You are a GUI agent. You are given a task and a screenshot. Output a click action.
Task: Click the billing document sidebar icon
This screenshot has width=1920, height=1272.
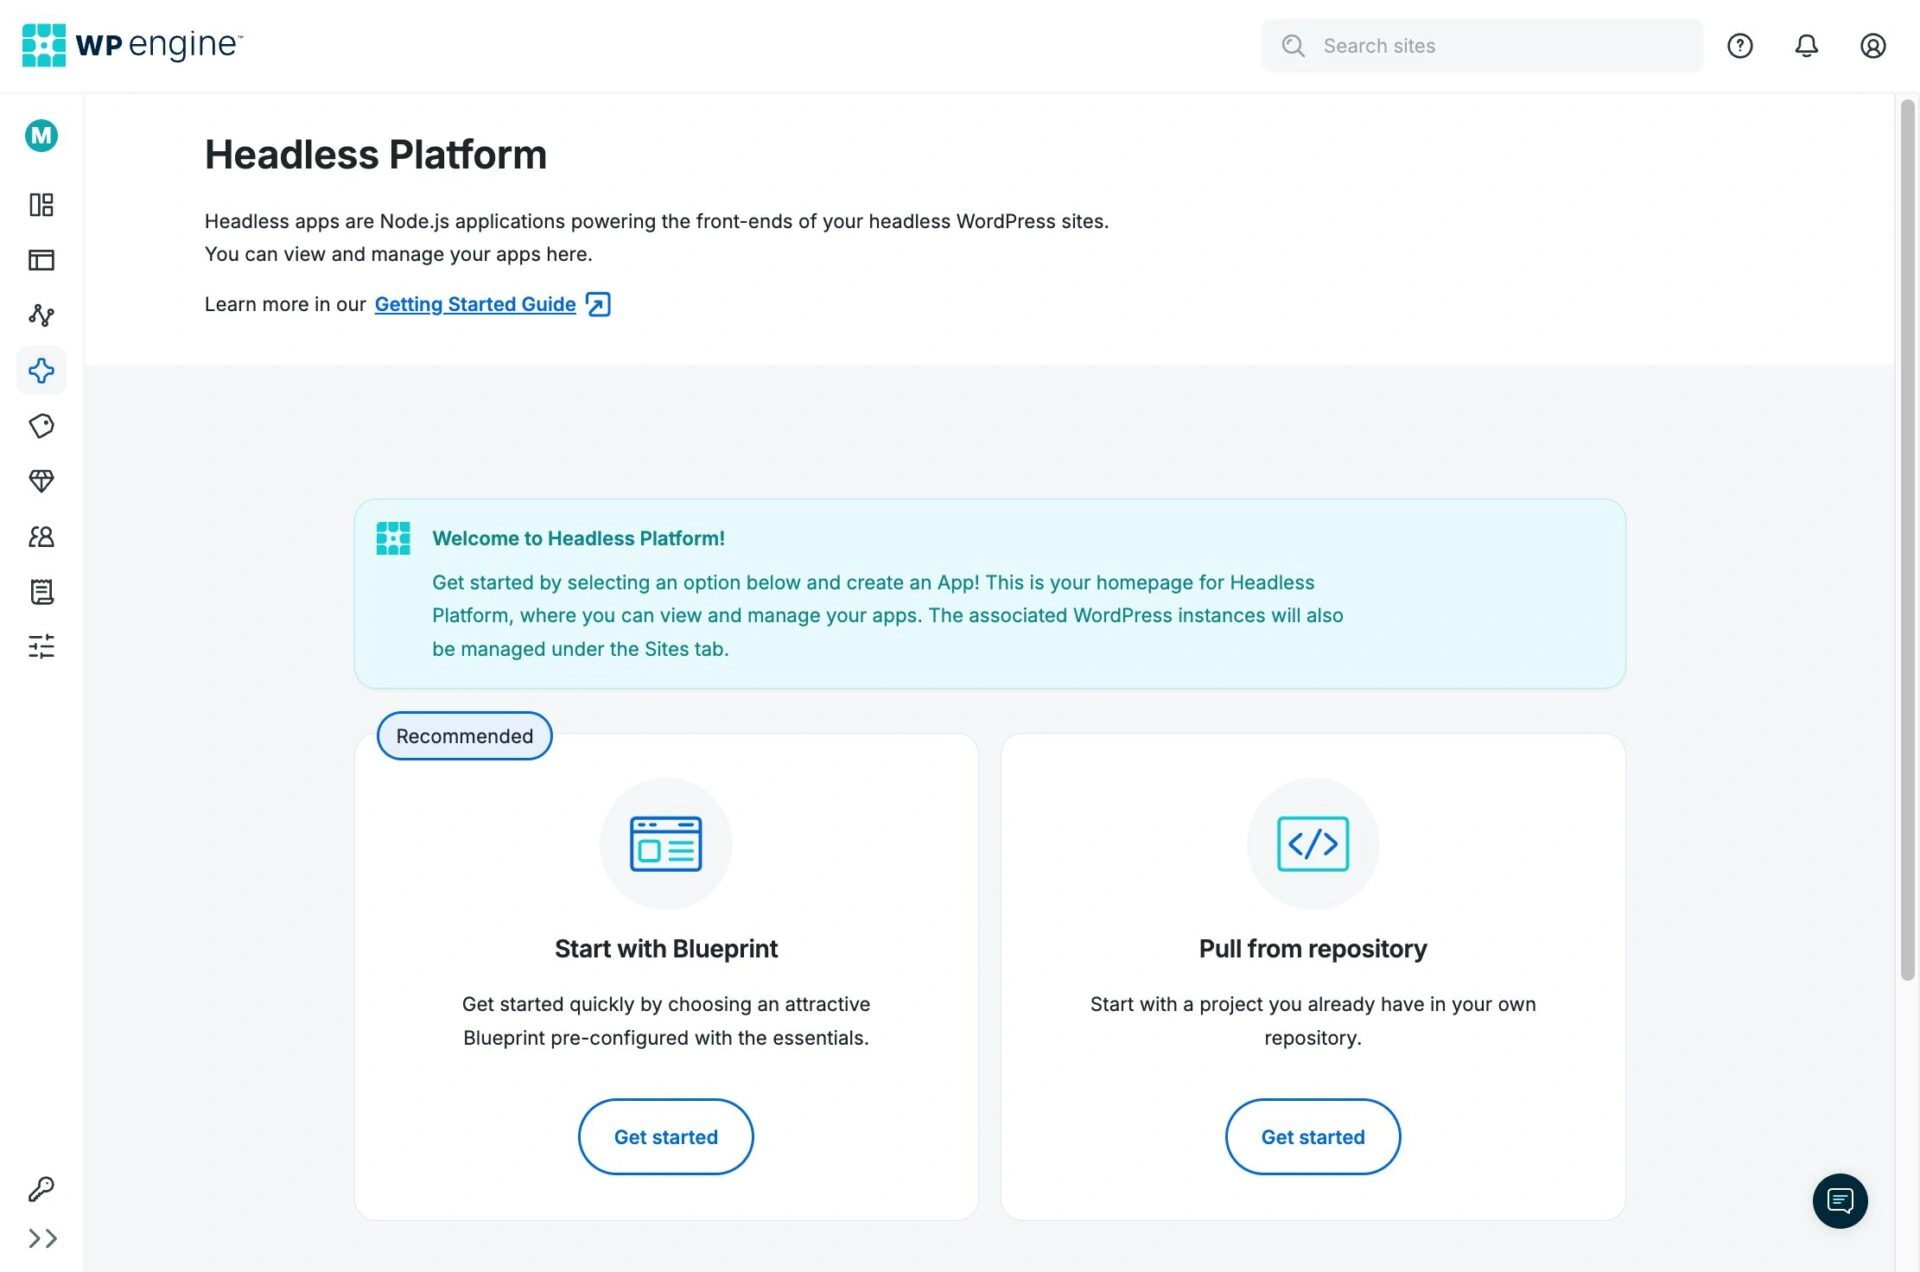tap(41, 592)
